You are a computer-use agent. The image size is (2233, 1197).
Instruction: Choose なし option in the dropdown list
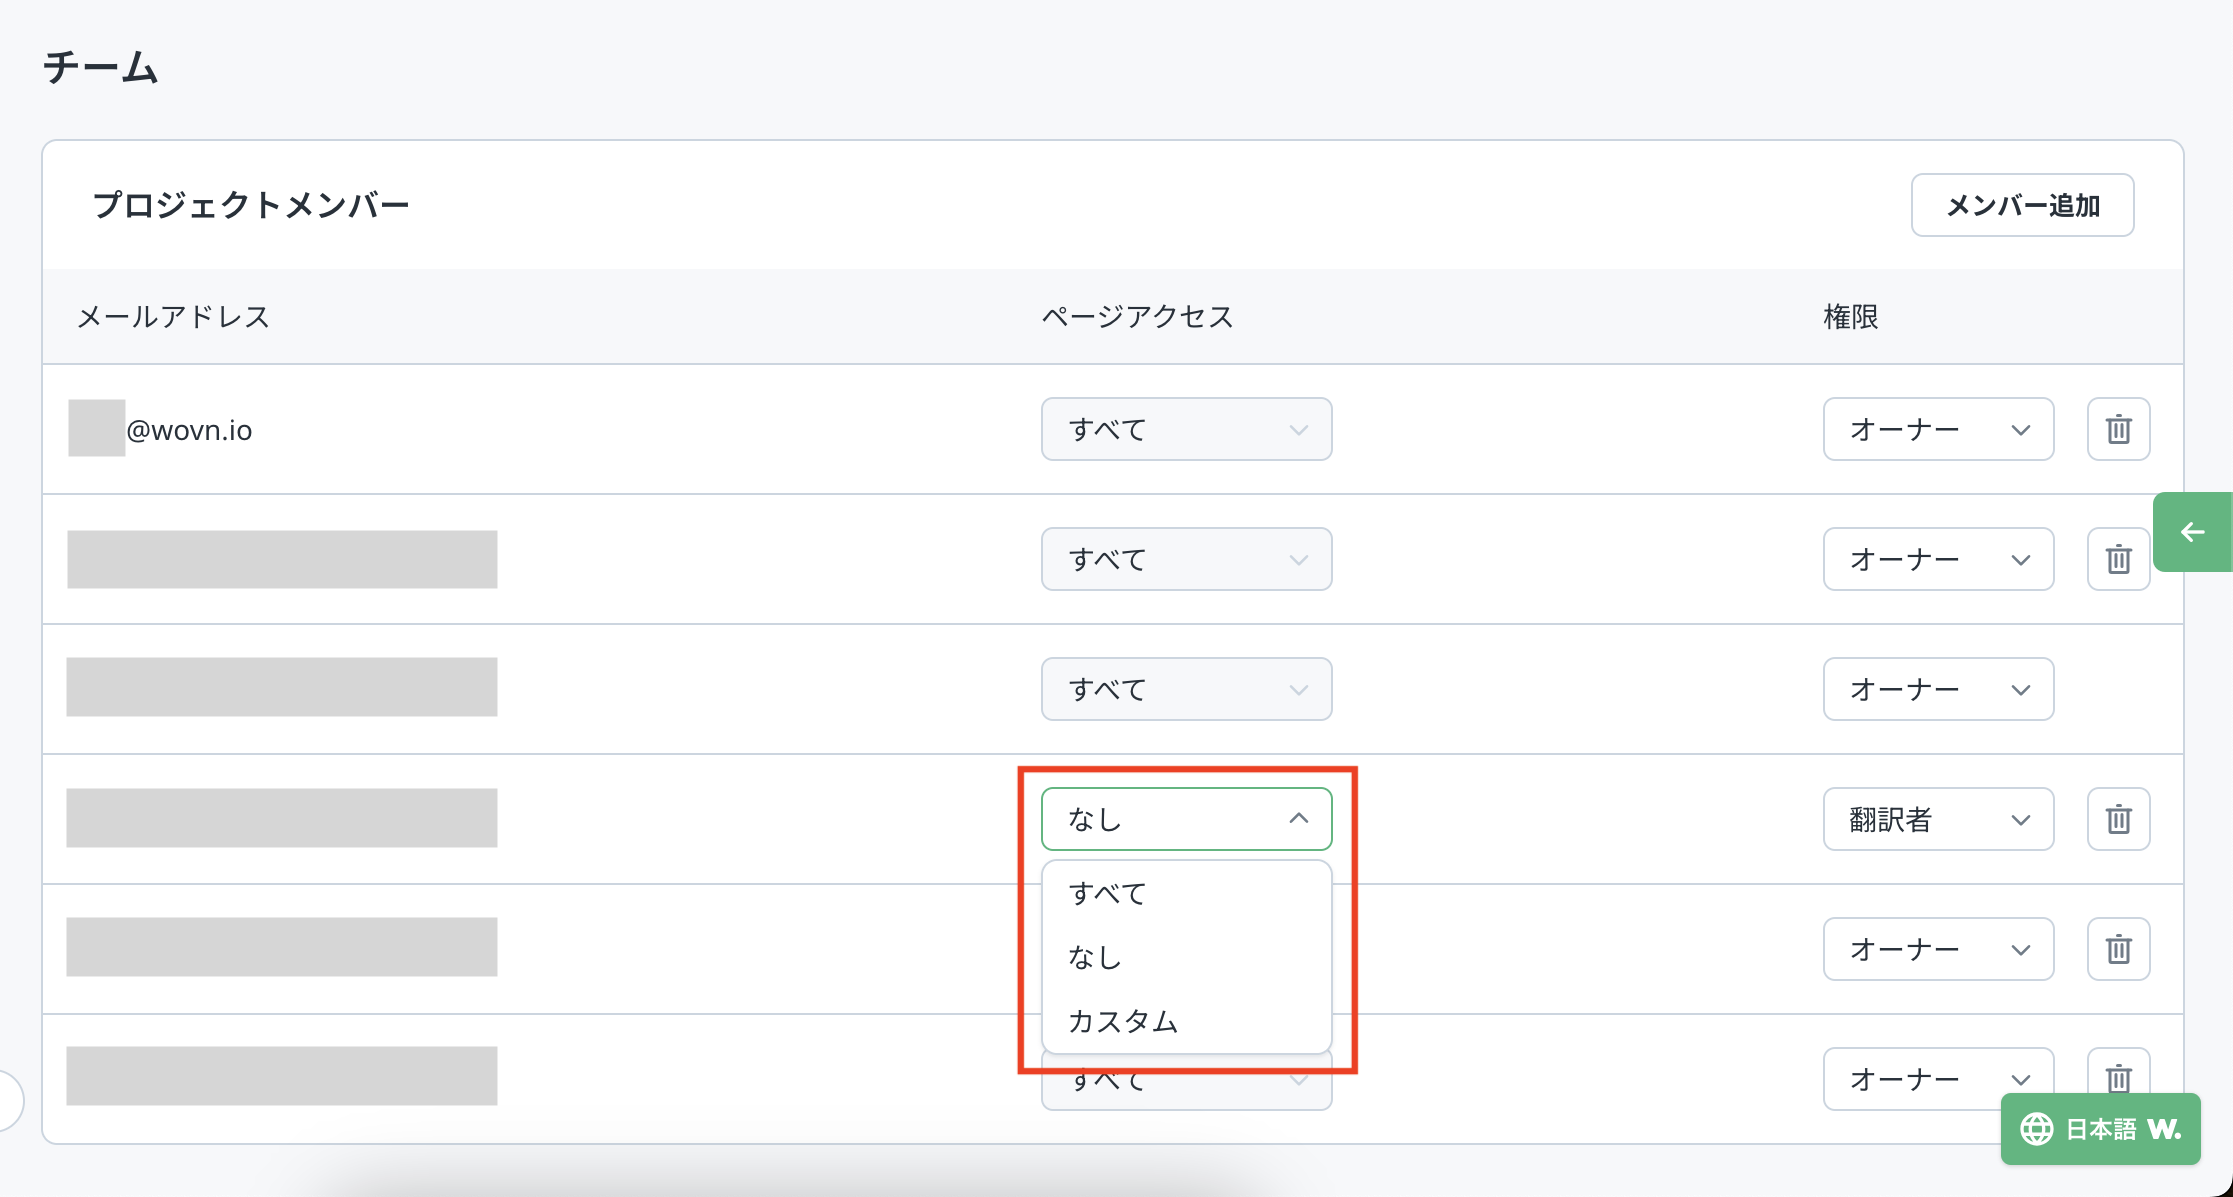click(x=1095, y=957)
